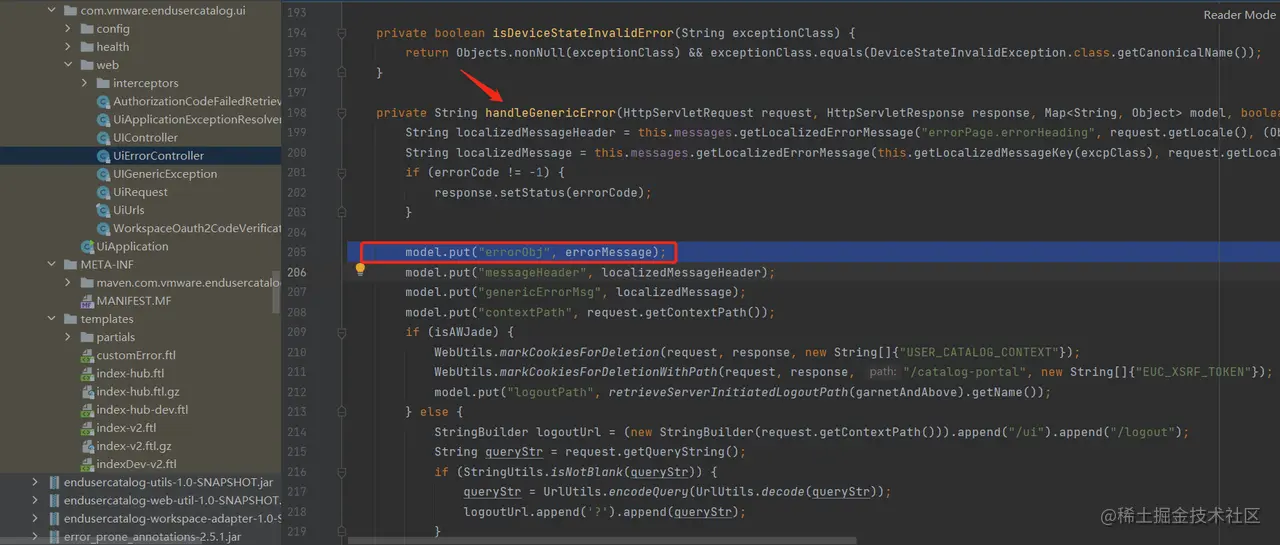Image resolution: width=1280 pixels, height=545 pixels.
Task: Click the handleGenericError method name
Action: pyautogui.click(x=551, y=113)
